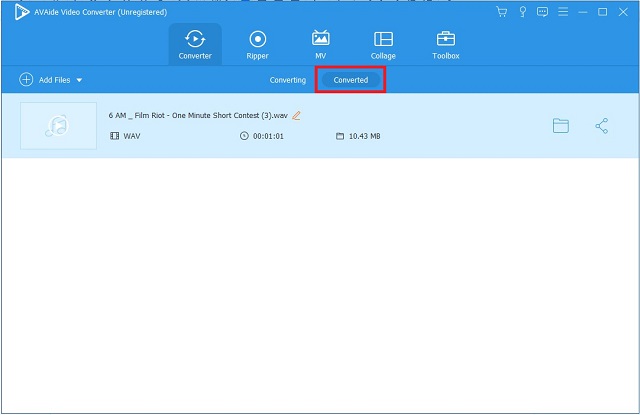This screenshot has height=415, width=640.
Task: Click the AVAide app logo icon
Action: pos(22,12)
